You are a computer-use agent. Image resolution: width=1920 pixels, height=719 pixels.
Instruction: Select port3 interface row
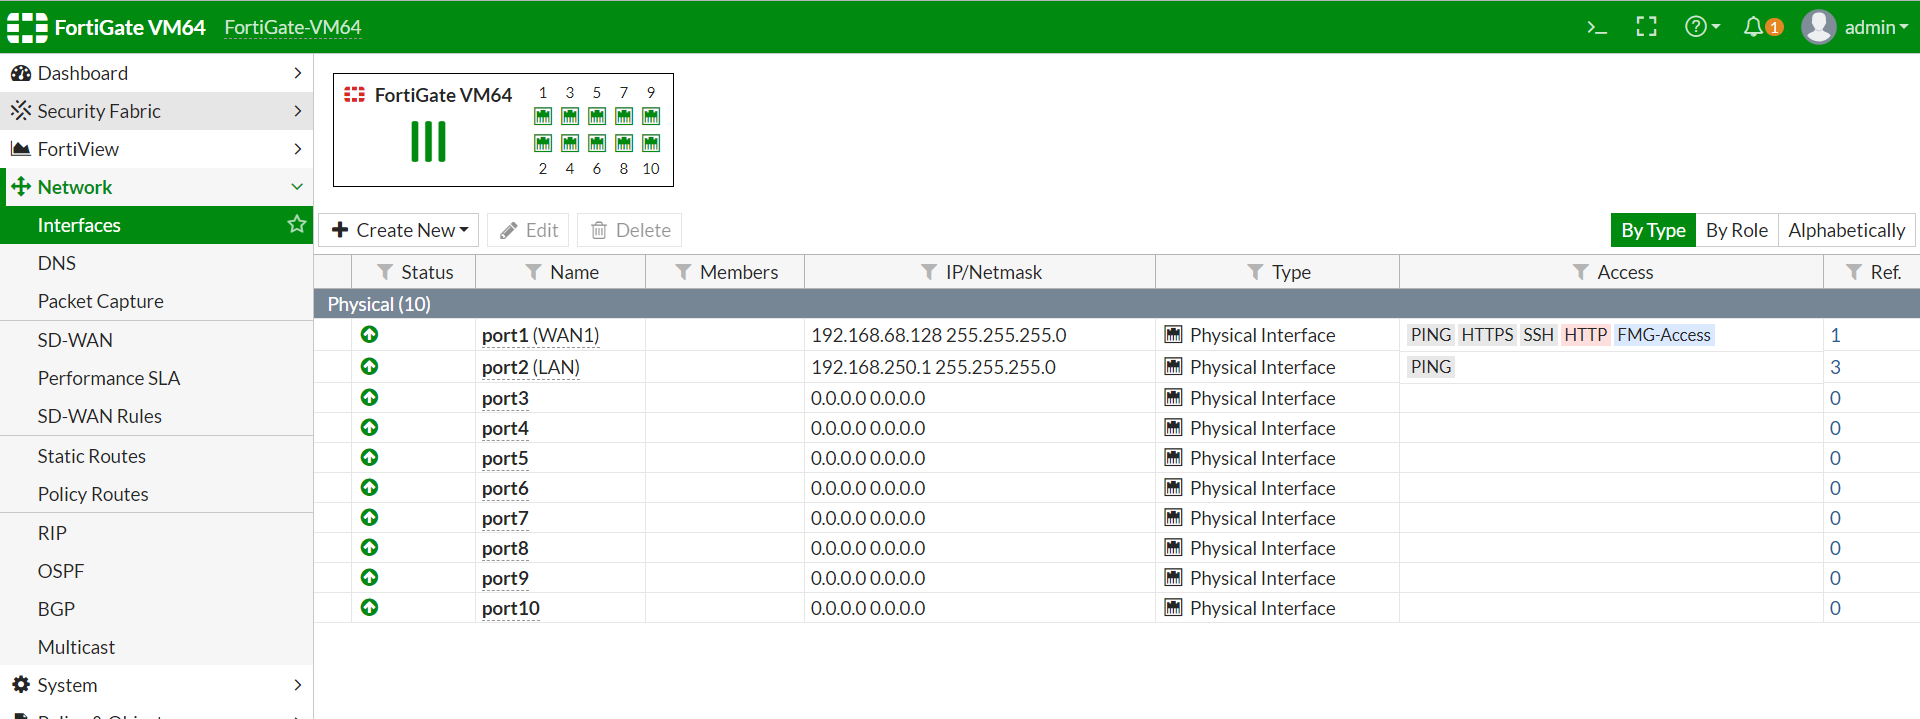1116,398
